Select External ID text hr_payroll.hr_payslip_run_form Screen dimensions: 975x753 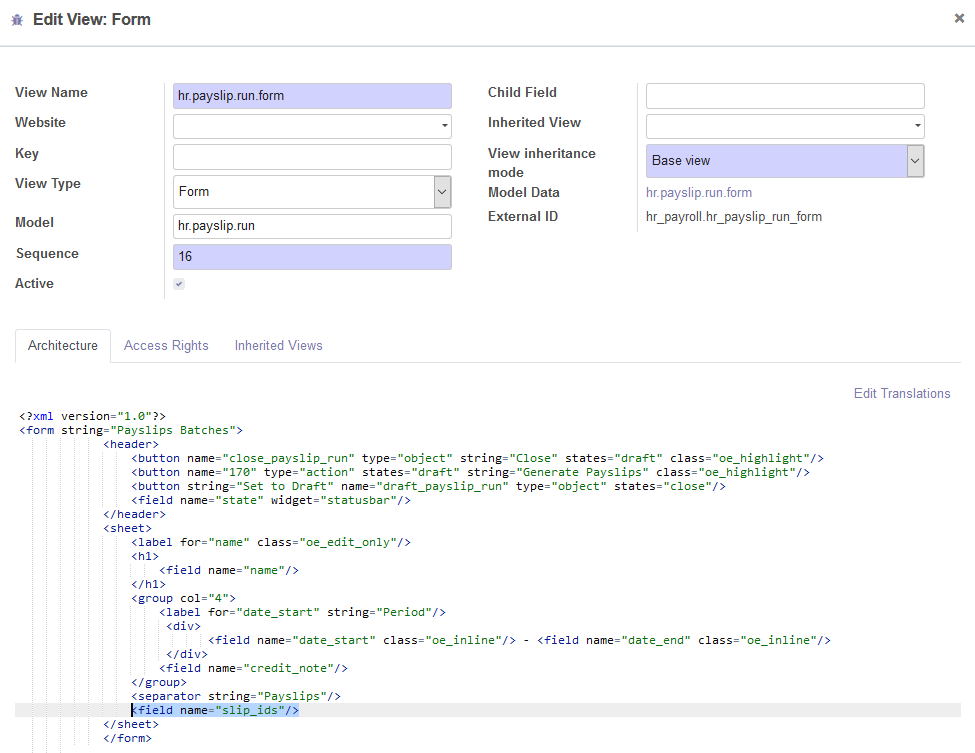pyautogui.click(x=734, y=217)
